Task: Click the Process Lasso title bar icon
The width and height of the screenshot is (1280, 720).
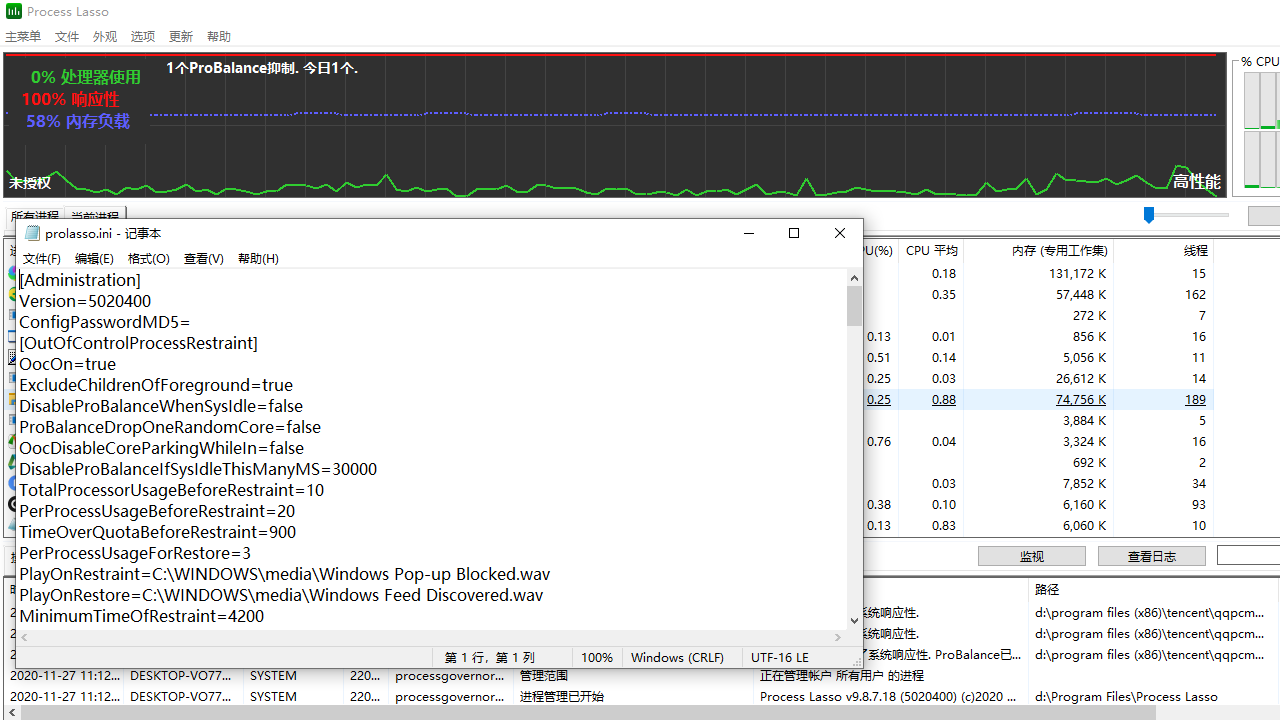Action: coord(14,12)
